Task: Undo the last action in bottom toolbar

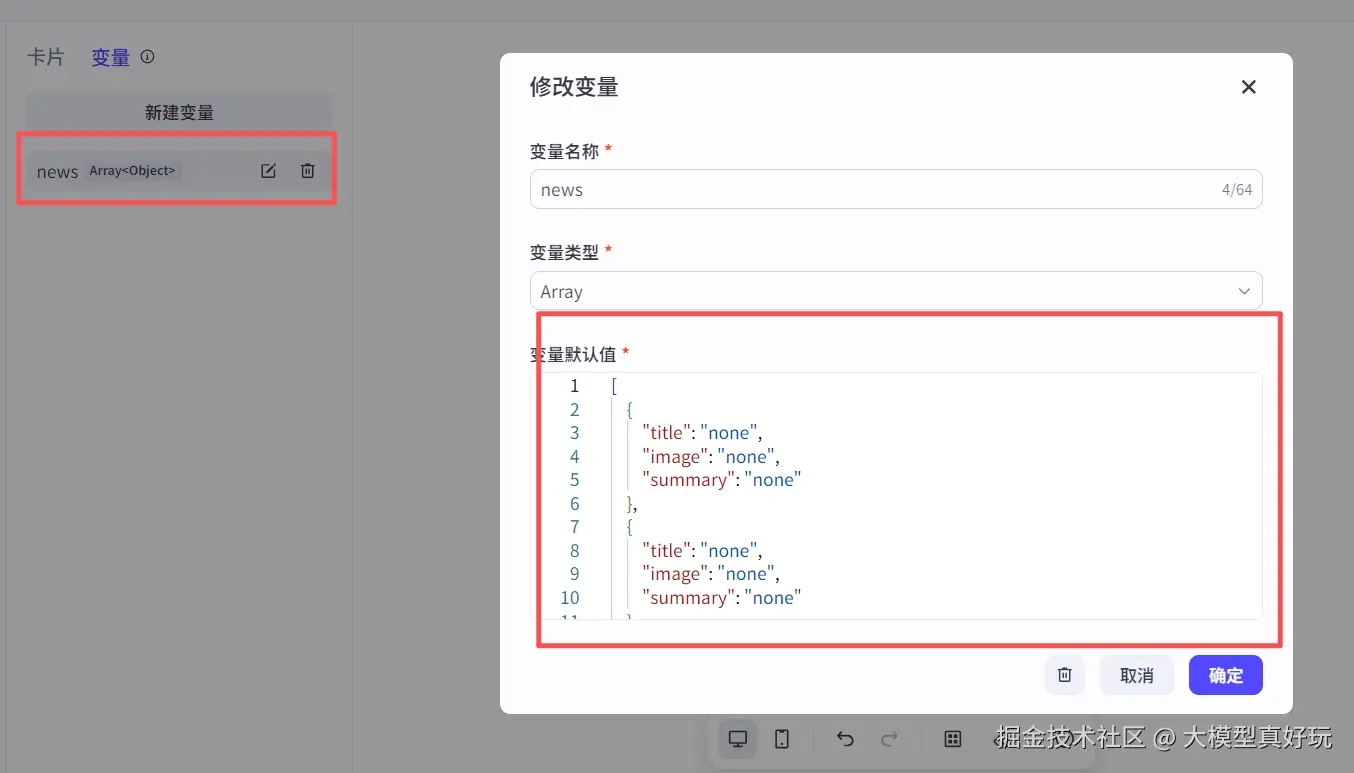Action: tap(845, 739)
